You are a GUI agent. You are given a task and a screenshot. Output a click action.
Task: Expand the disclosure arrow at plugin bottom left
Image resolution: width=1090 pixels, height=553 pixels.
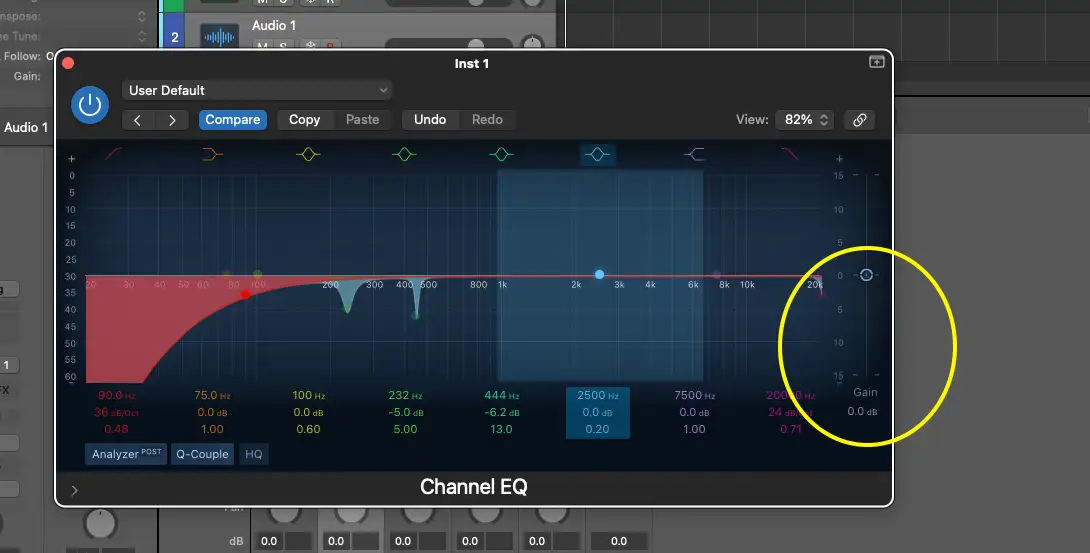[x=75, y=490]
